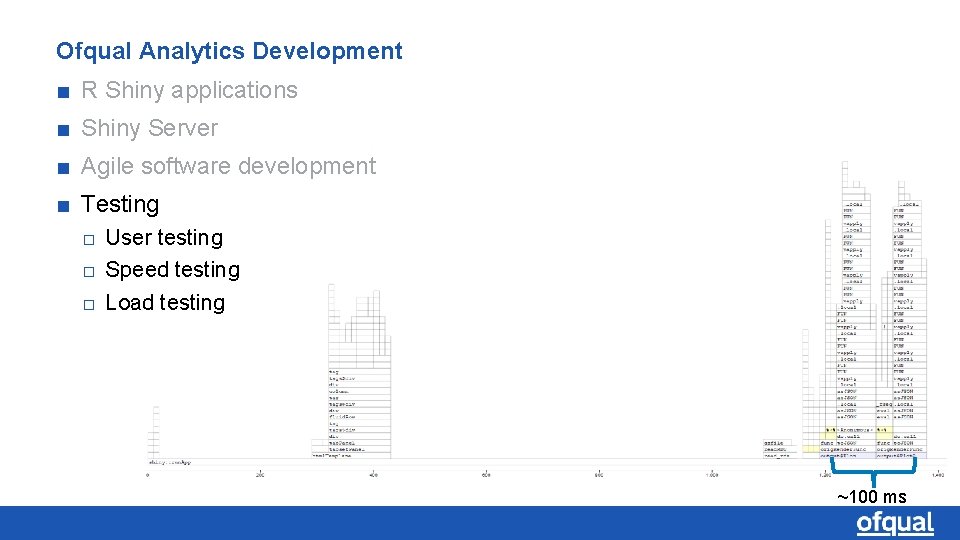
Task: Select the Load testing sub-bullet
Action: [x=165, y=302]
